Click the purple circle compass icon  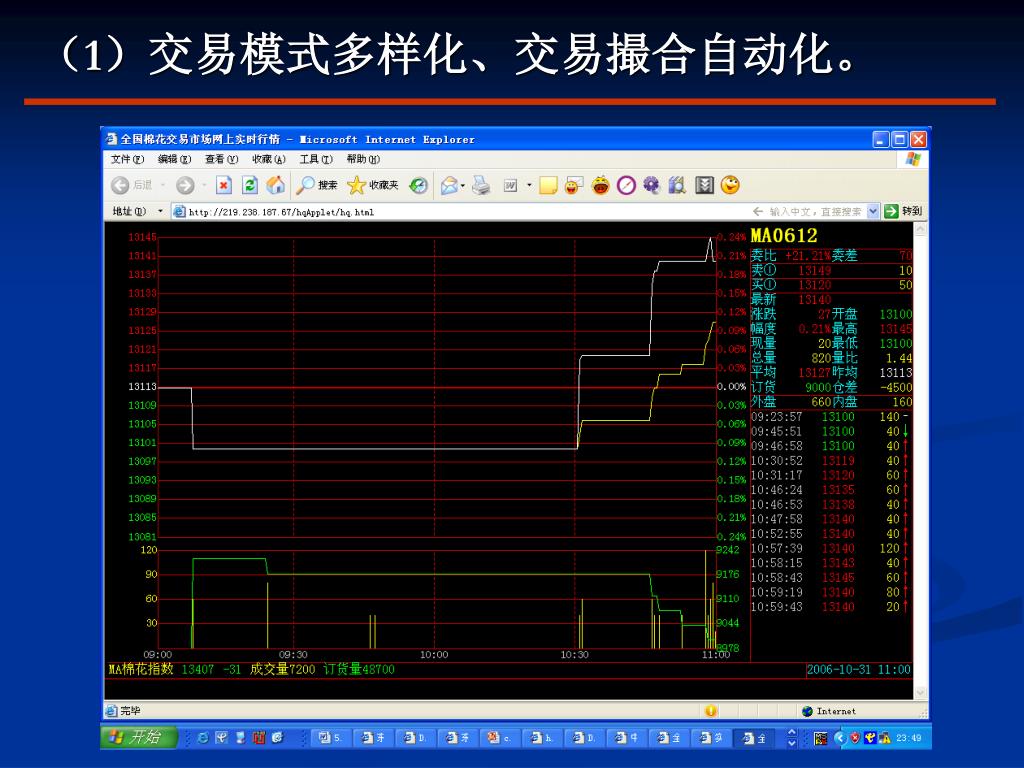click(x=626, y=185)
